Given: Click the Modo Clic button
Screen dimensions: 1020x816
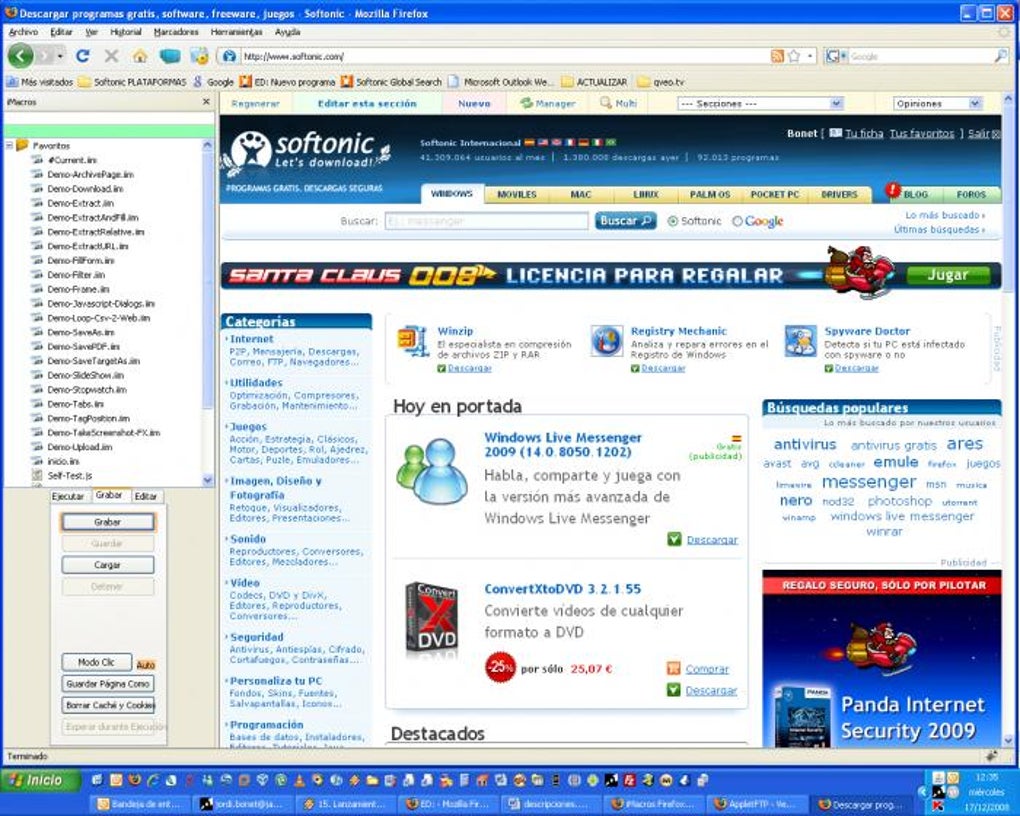Looking at the screenshot, I should tap(96, 662).
